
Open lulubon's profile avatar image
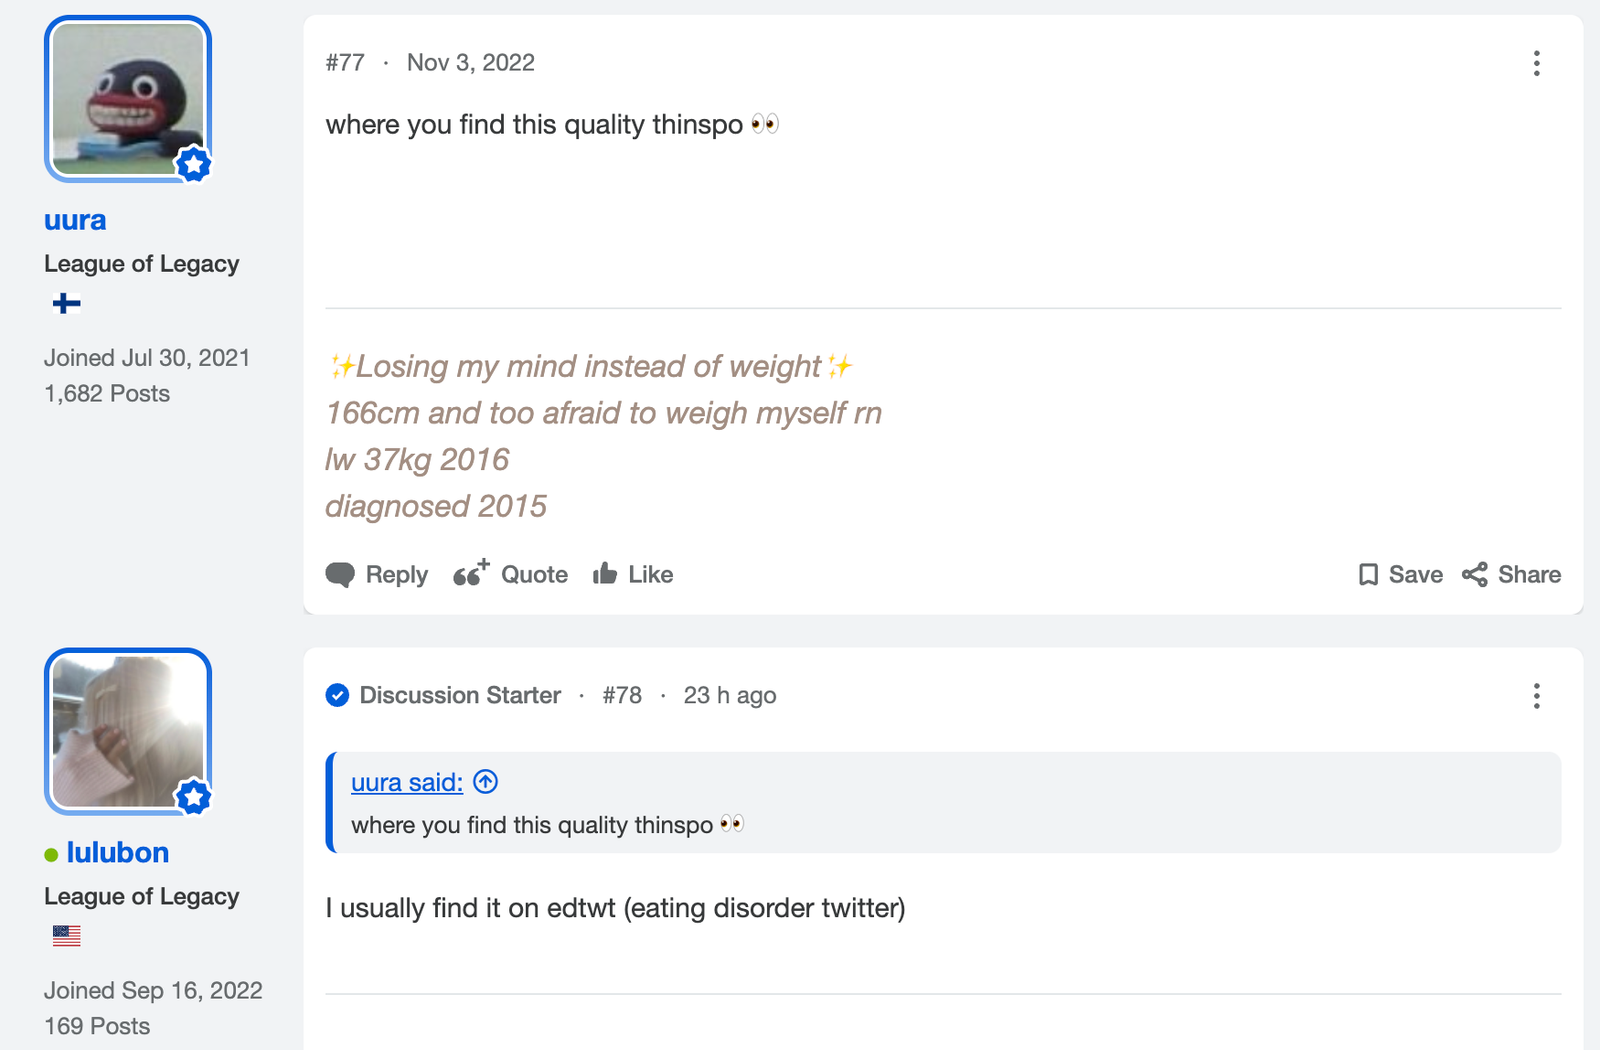[128, 731]
